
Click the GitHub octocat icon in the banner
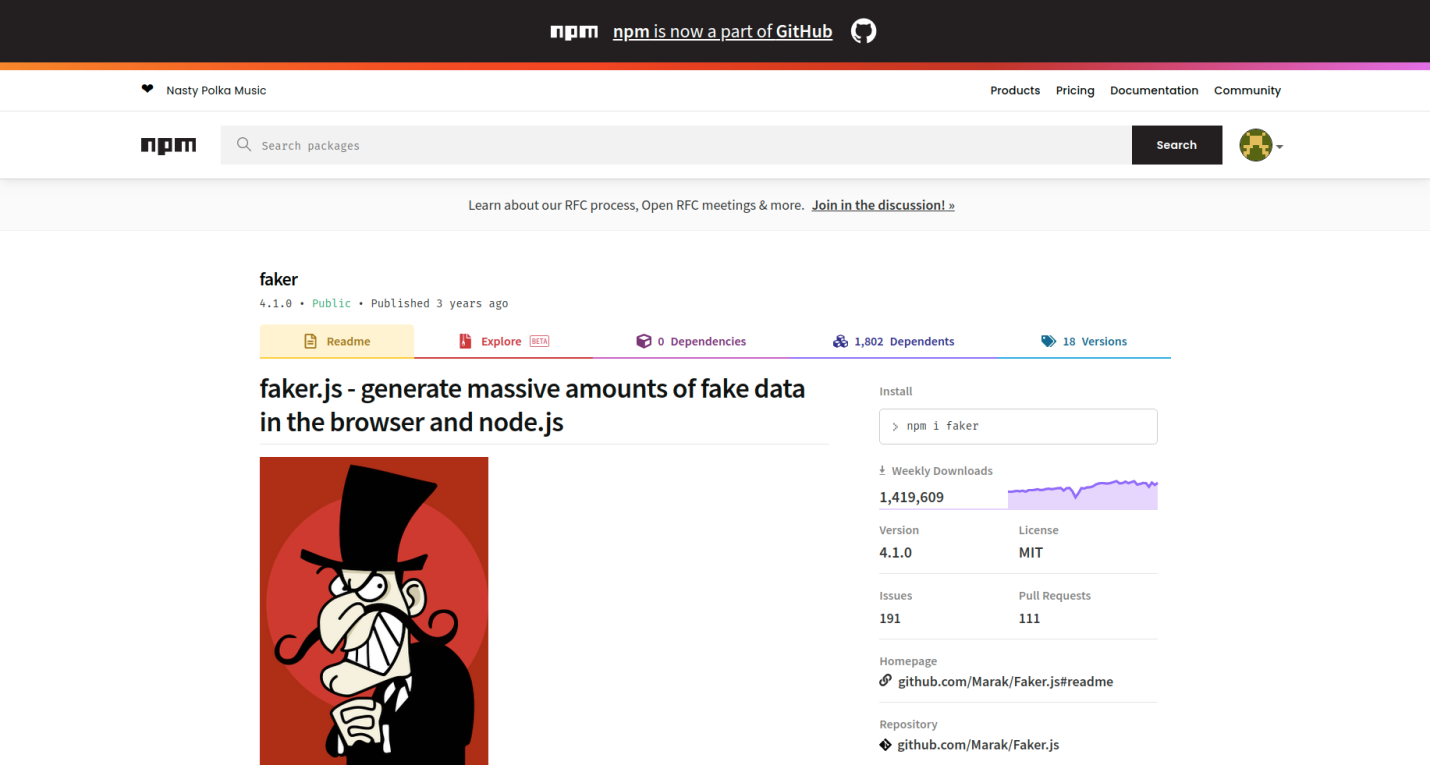863,31
